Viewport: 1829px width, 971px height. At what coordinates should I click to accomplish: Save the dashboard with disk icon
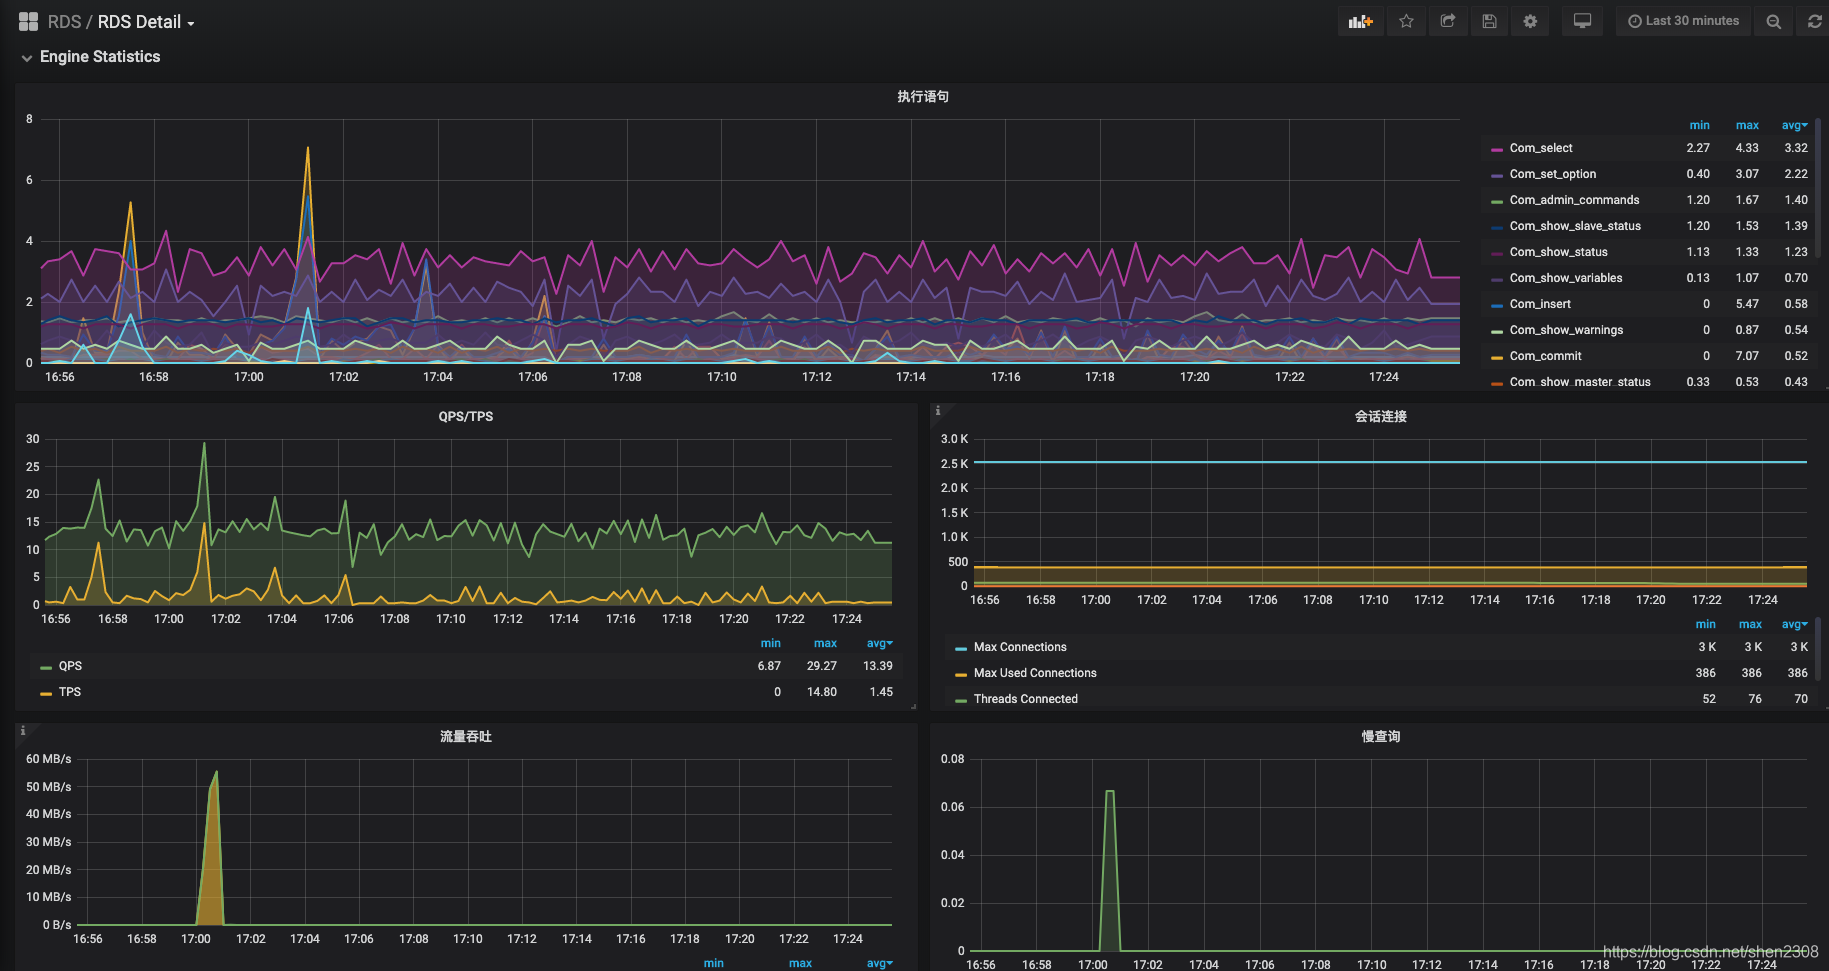pos(1489,21)
